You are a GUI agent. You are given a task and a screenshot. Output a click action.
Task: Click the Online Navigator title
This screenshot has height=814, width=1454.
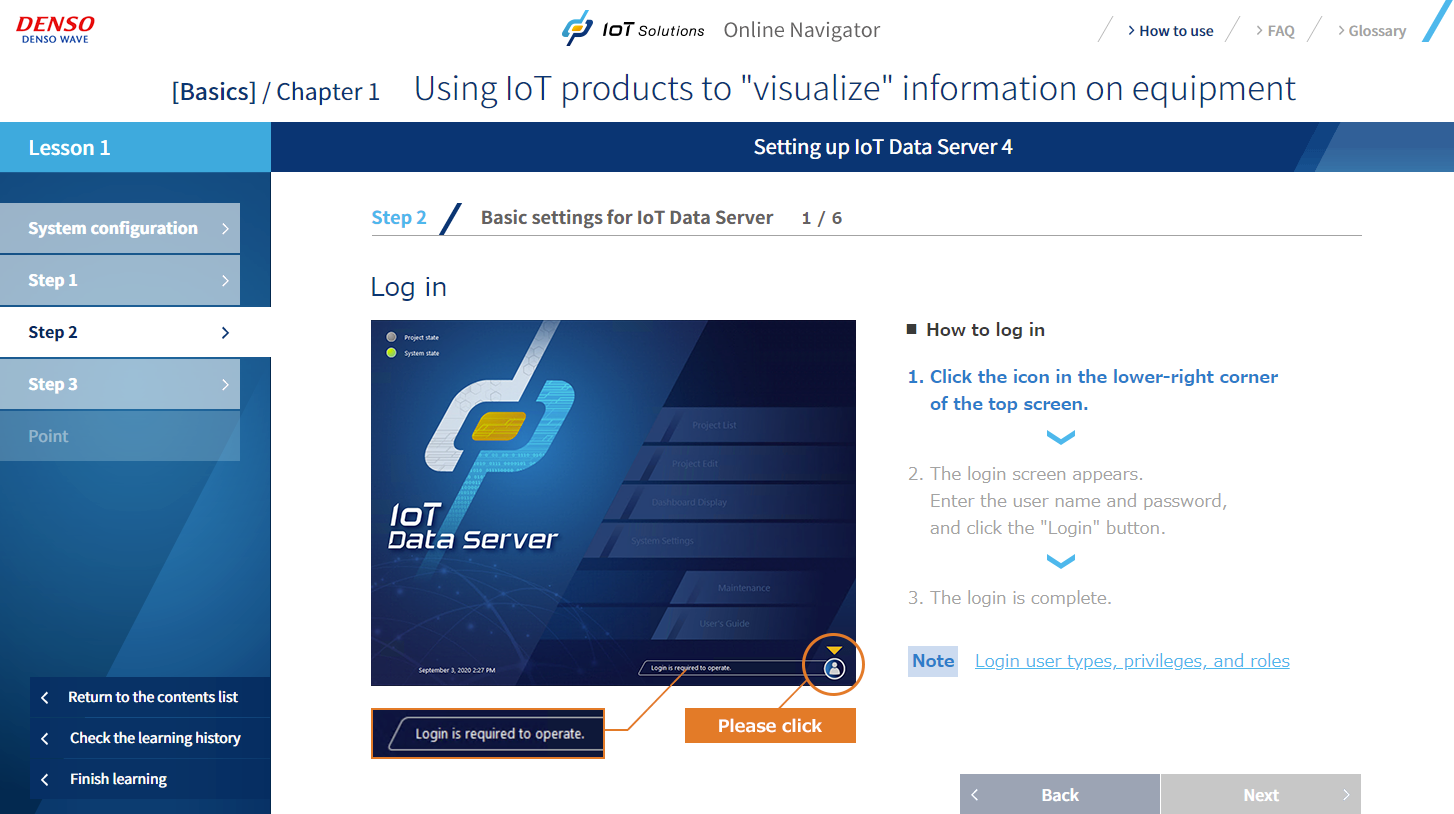802,30
